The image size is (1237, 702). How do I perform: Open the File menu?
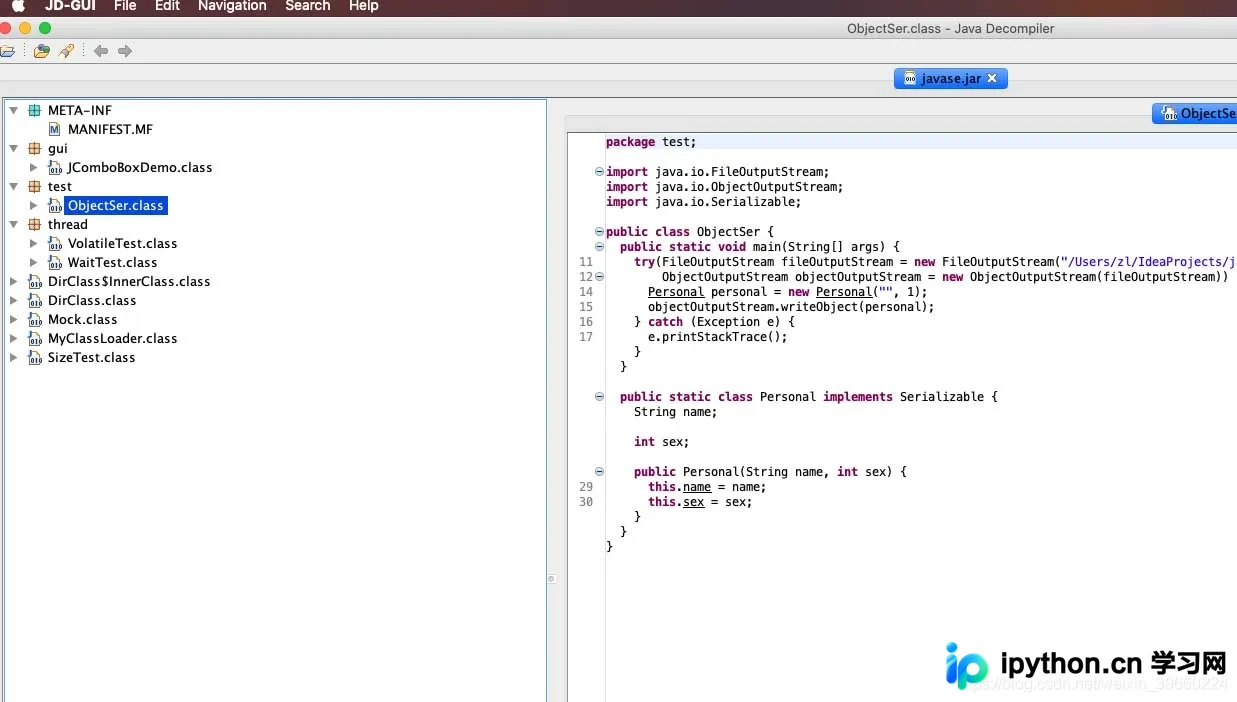(x=125, y=6)
